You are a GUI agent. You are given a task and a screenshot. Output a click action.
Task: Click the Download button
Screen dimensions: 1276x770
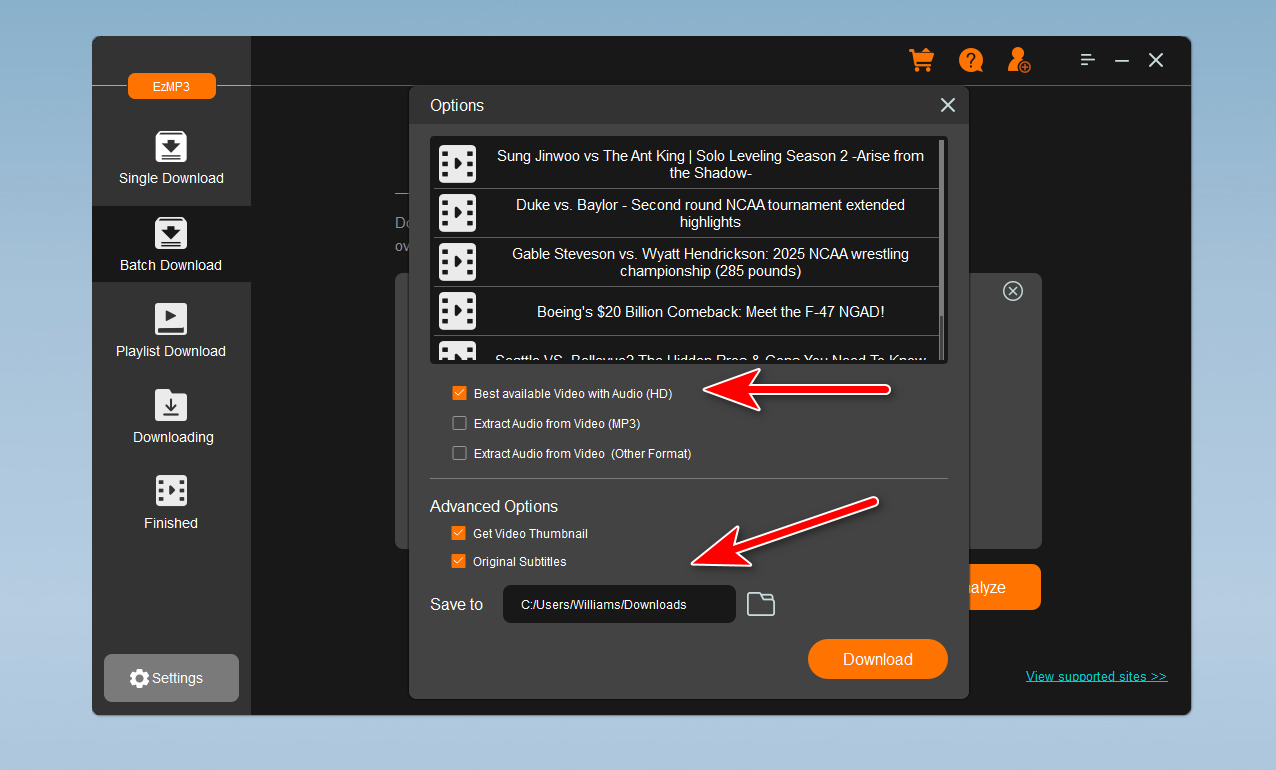click(x=878, y=659)
